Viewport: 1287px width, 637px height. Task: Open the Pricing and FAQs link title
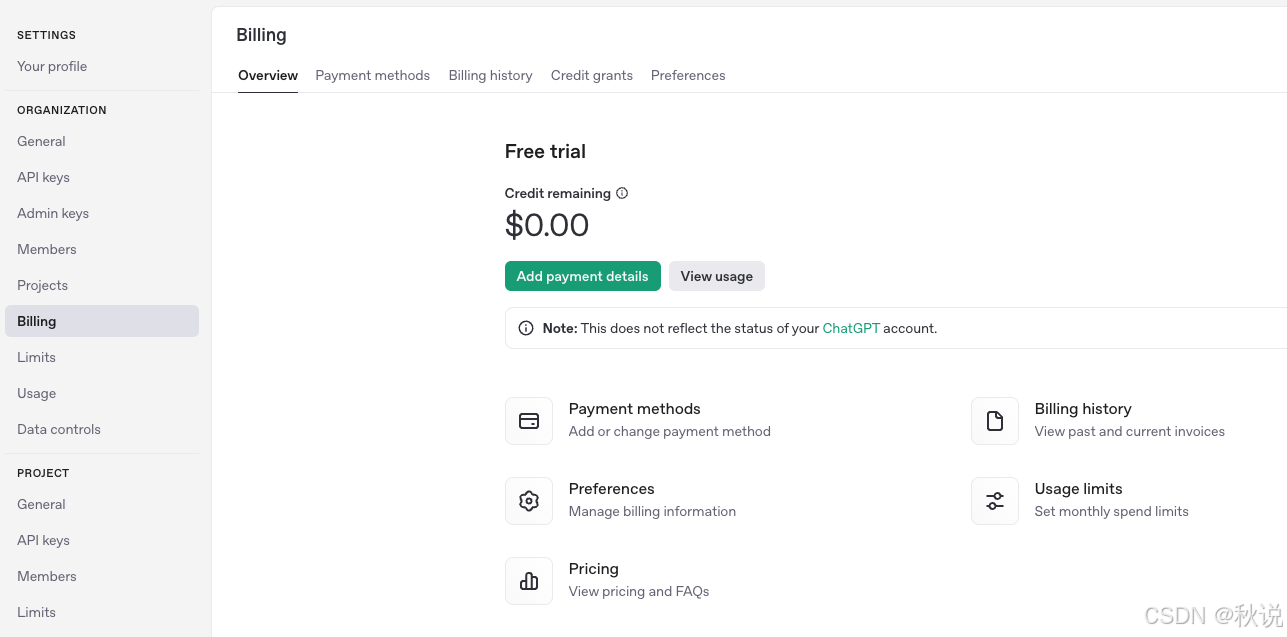point(593,568)
